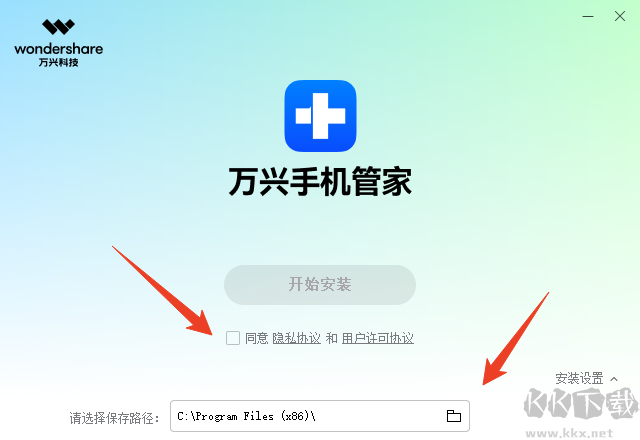
Task: Open the 用户许可协议 user license link
Action: click(x=378, y=338)
